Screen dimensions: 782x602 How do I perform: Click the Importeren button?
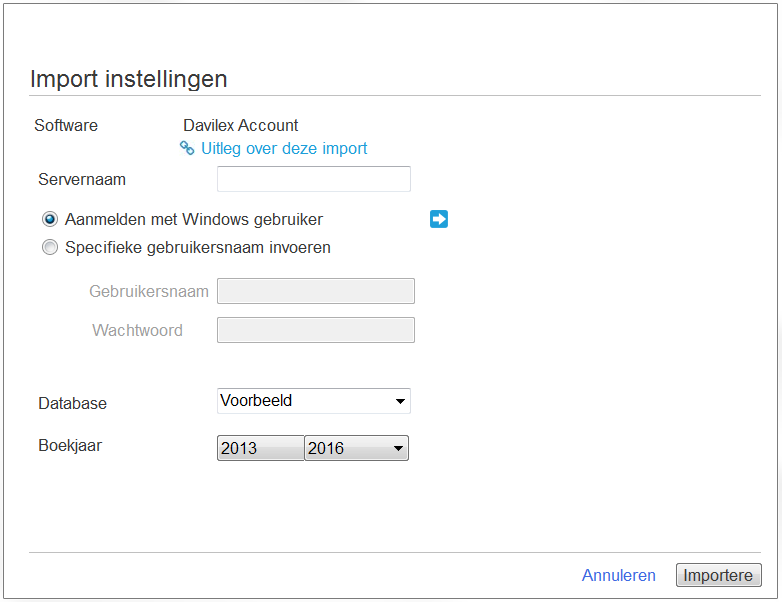coord(719,575)
